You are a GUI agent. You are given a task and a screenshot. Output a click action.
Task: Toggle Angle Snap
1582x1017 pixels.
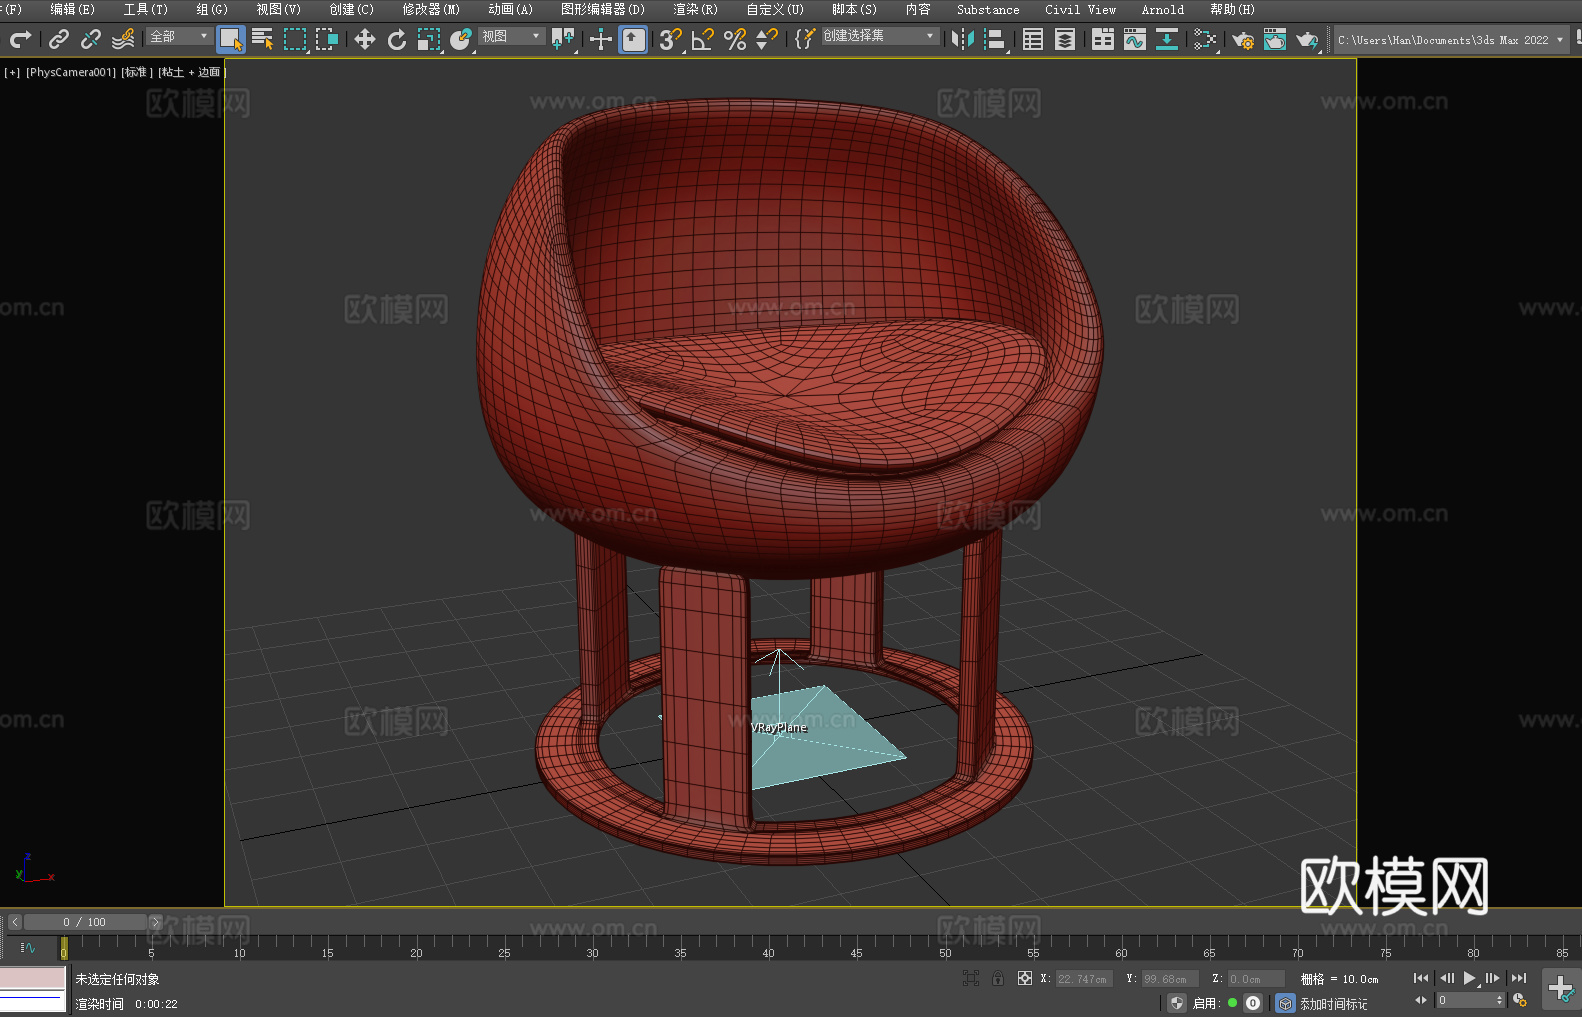(x=703, y=39)
